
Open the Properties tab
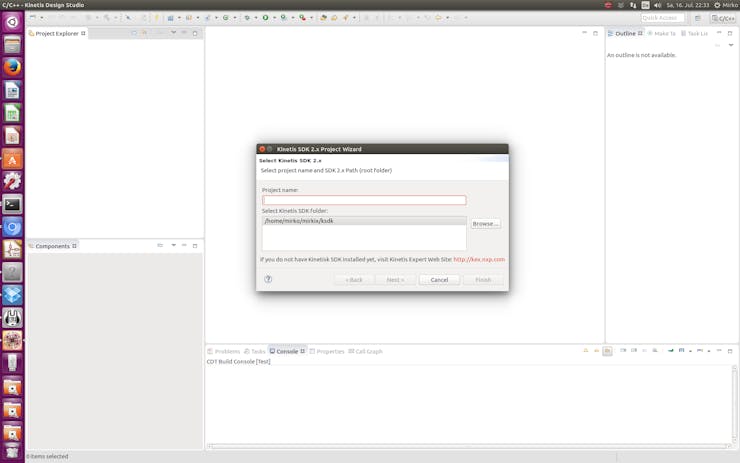pos(327,352)
